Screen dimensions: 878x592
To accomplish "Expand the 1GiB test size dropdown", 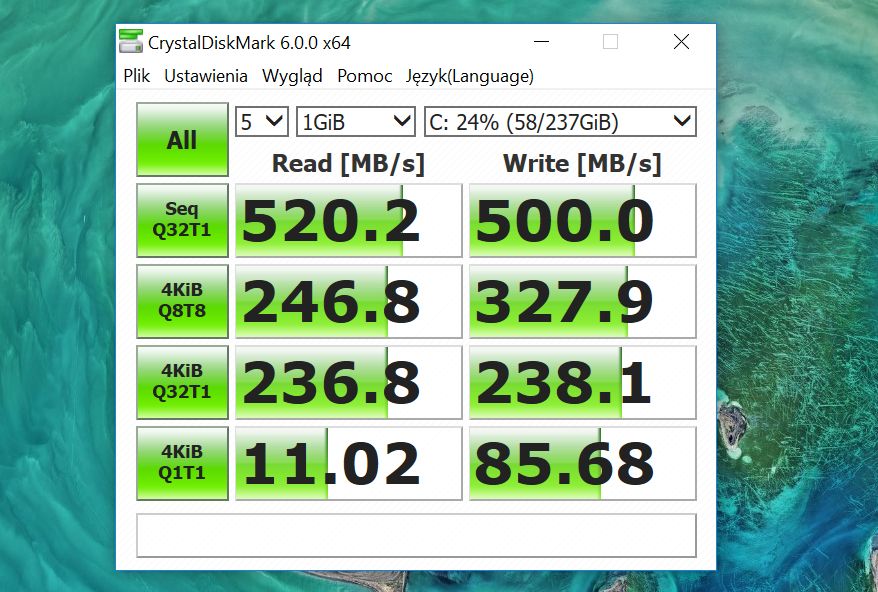I will (356, 122).
